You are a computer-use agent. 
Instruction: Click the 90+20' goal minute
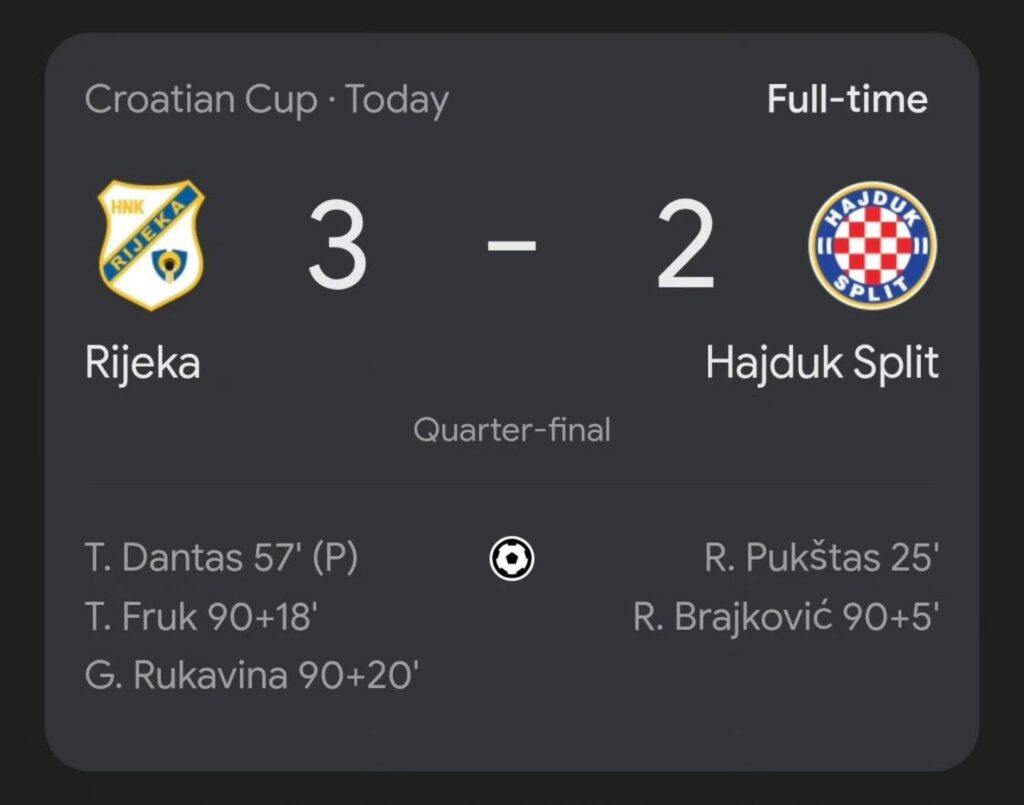point(359,676)
